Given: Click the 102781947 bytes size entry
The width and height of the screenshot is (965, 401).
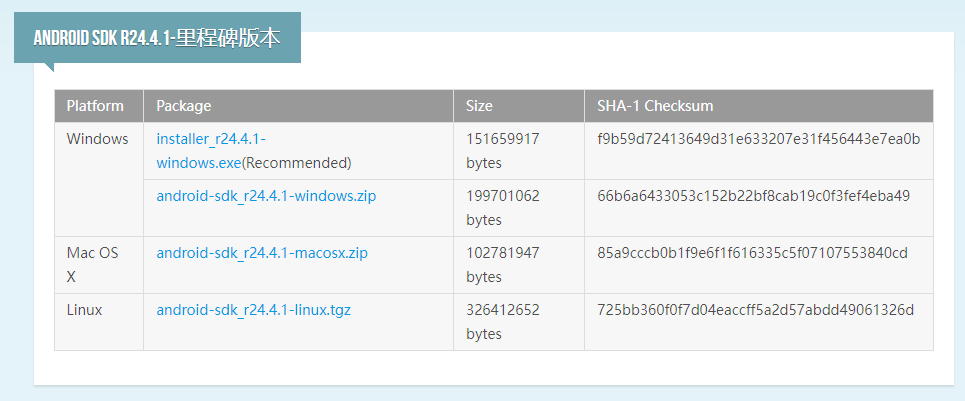Looking at the screenshot, I should [x=502, y=264].
